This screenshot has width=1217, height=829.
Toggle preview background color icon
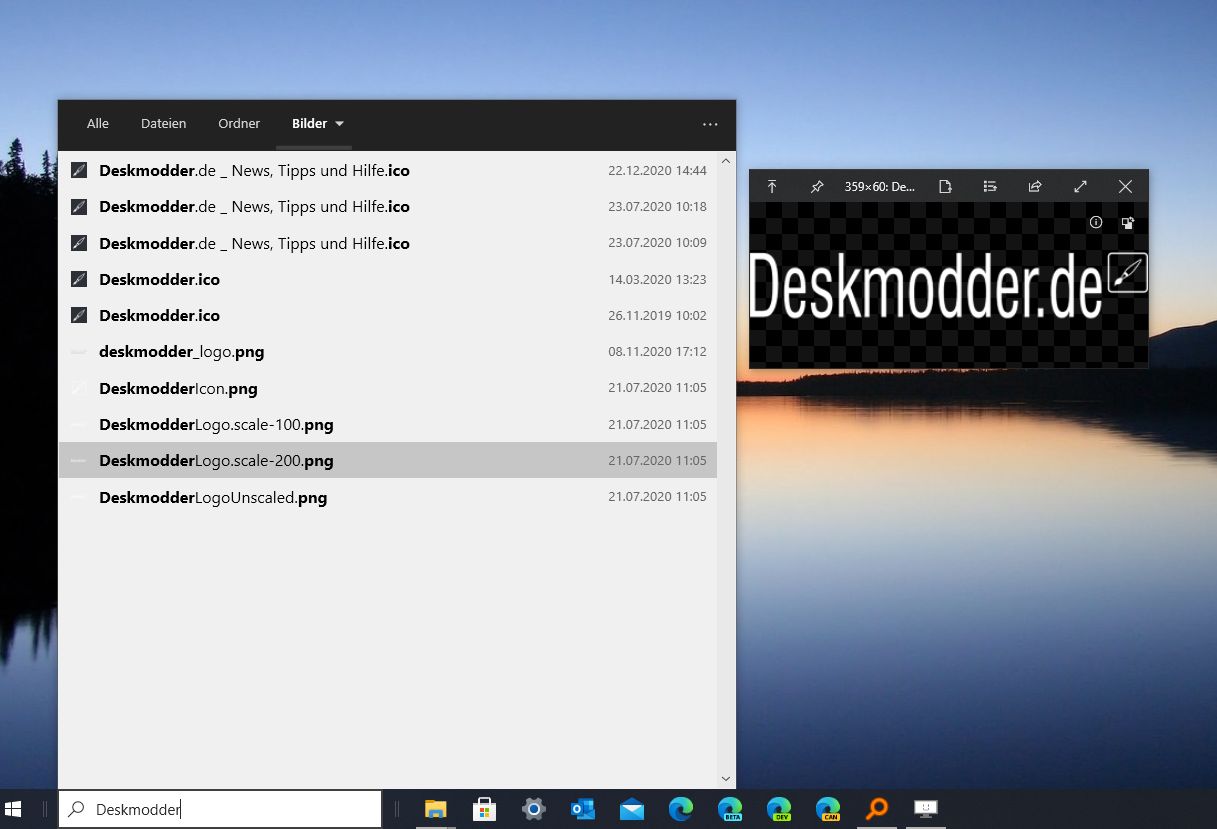[x=1128, y=223]
